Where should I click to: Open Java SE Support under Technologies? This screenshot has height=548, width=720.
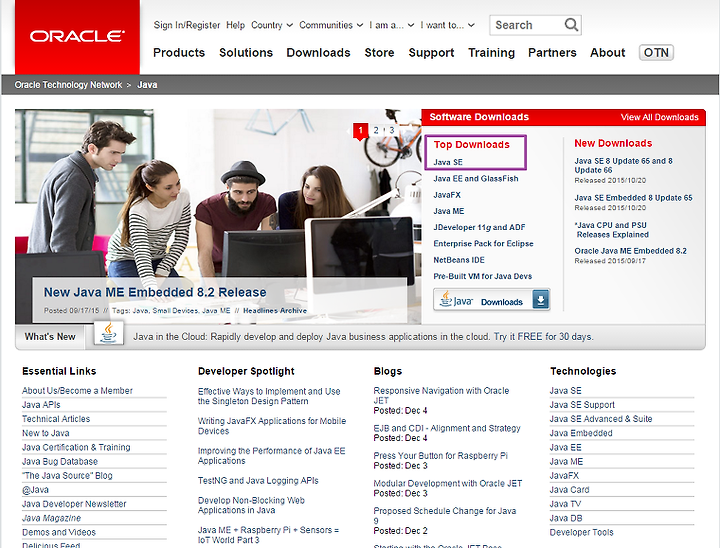[582, 405]
